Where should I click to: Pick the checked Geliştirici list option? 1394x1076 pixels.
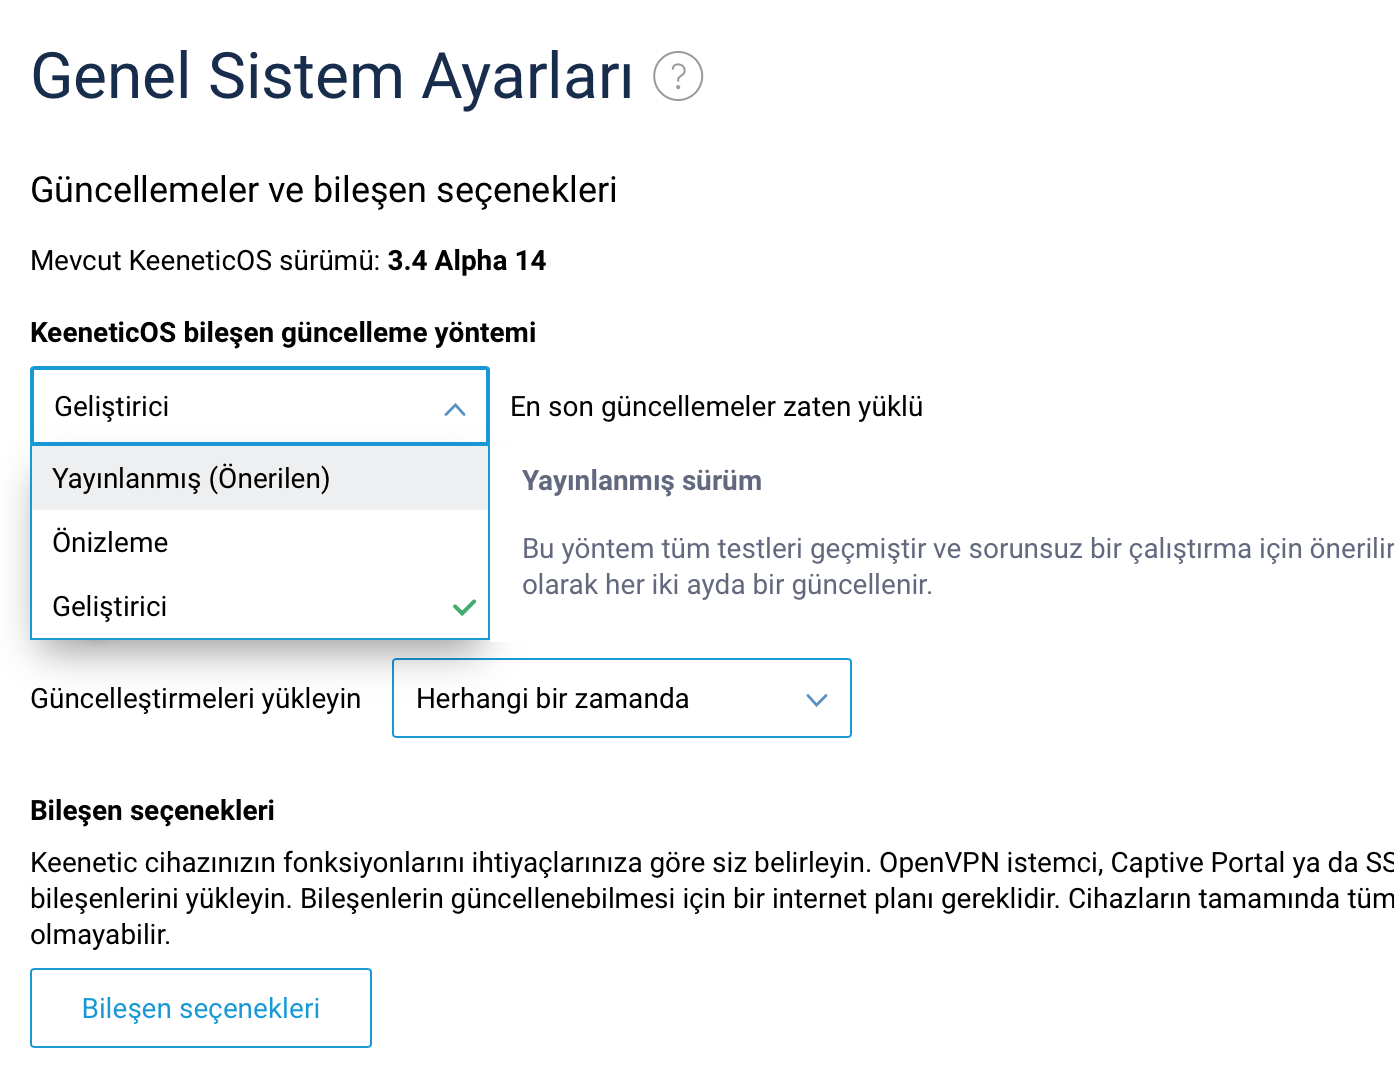[x=260, y=606]
